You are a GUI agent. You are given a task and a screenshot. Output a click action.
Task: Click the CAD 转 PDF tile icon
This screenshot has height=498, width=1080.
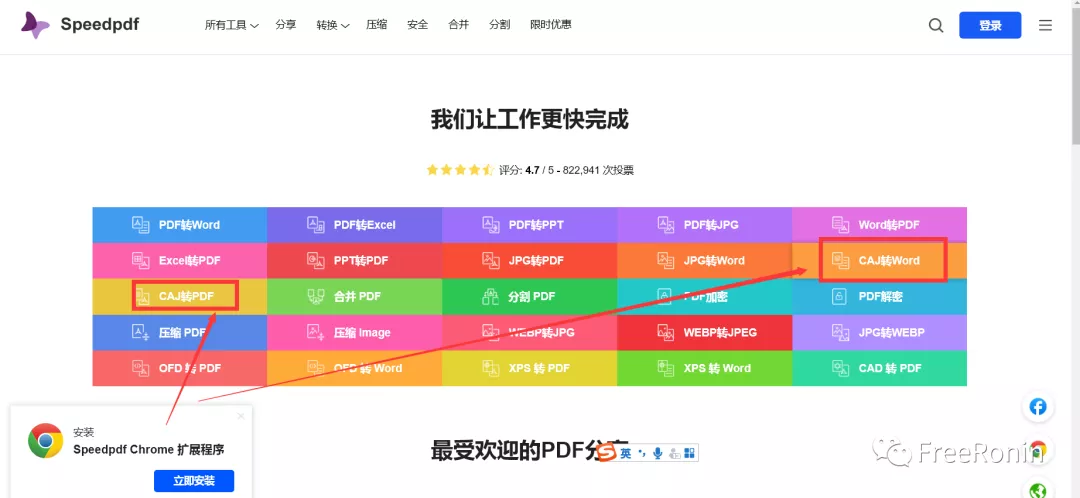pos(840,368)
